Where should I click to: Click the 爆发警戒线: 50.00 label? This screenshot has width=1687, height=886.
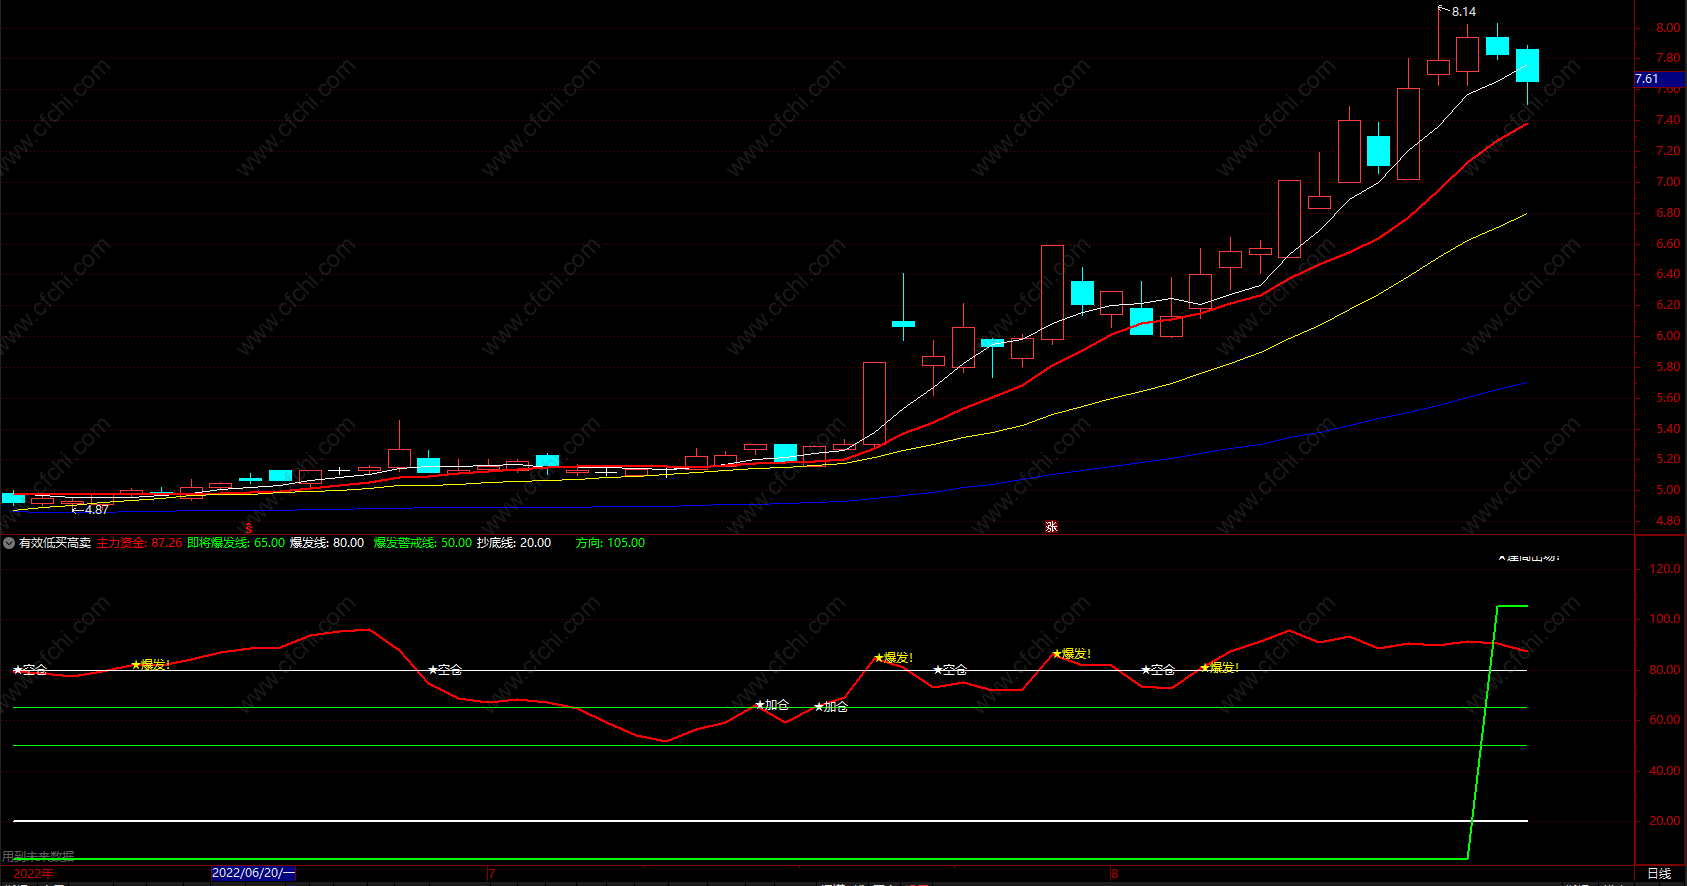(x=422, y=543)
